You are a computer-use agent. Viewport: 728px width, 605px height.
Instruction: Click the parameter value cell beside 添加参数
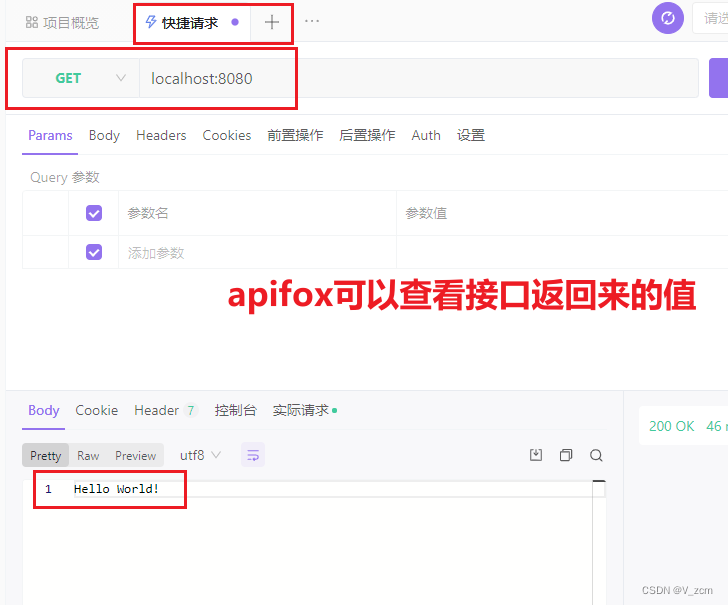pos(562,253)
